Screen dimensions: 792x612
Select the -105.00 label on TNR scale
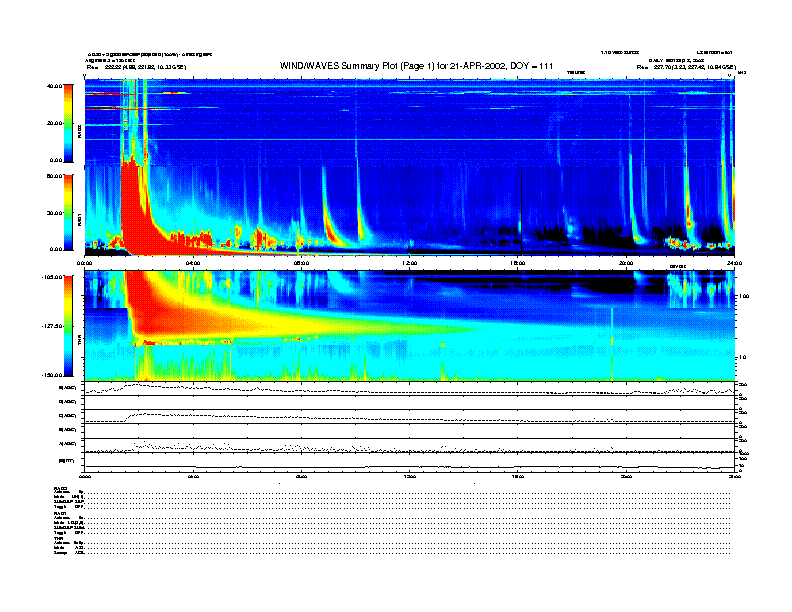pos(53,277)
